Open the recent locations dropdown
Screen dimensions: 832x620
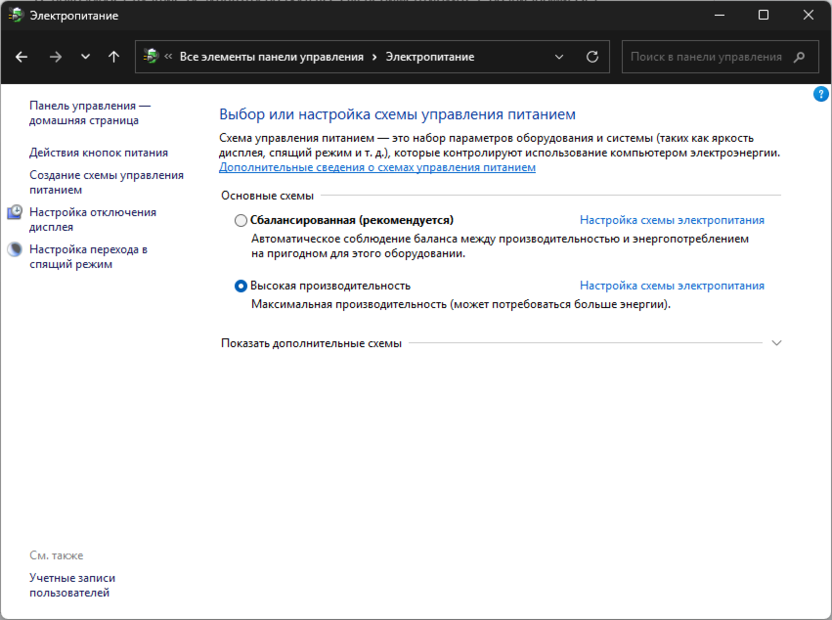85,57
